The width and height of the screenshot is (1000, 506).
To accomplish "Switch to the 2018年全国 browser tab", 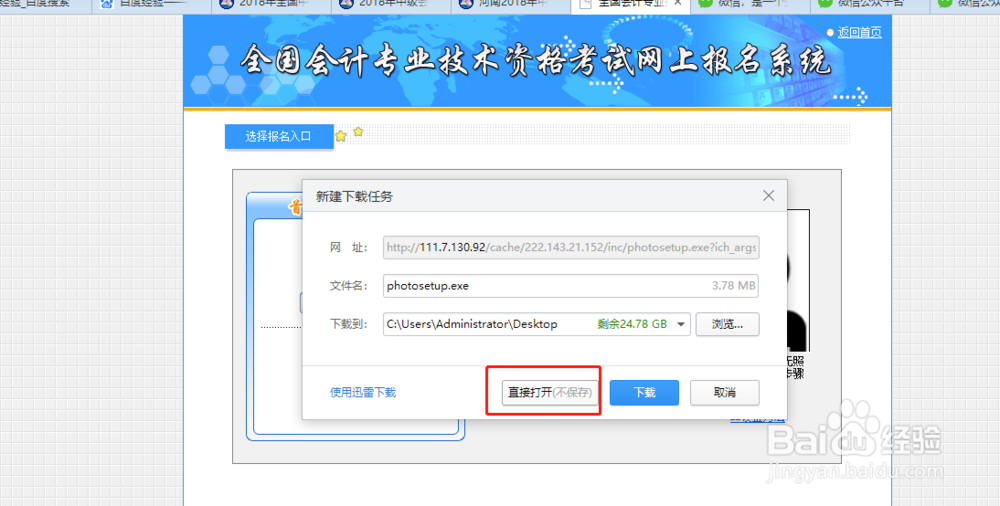I will (271, 4).
